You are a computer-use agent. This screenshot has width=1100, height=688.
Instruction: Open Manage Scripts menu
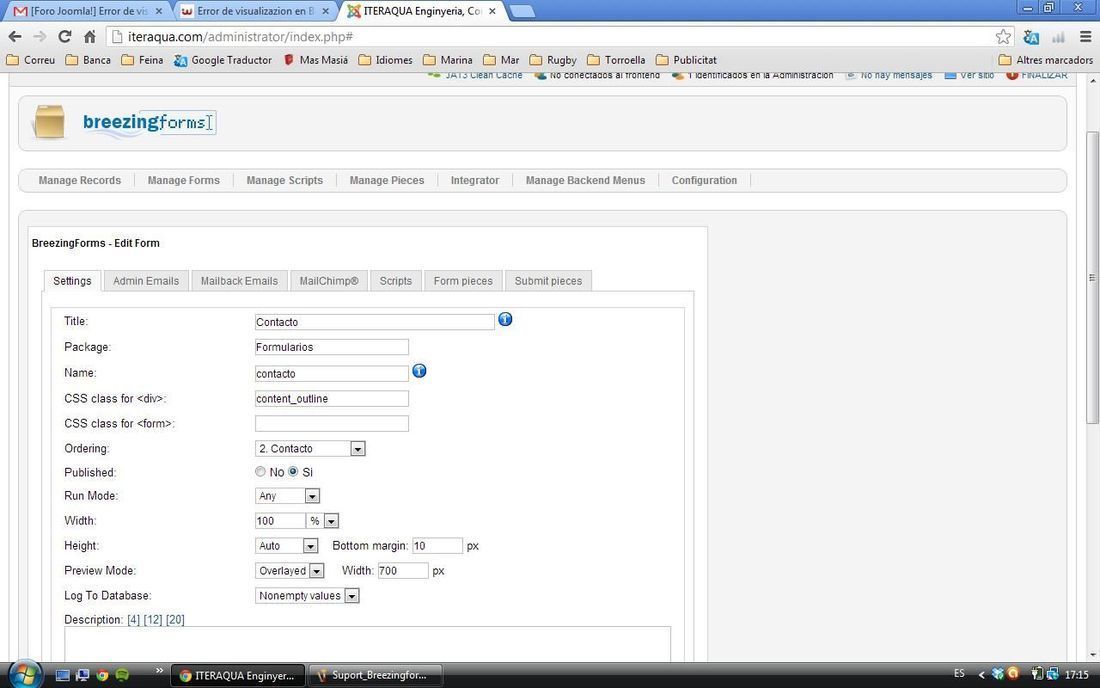pyautogui.click(x=285, y=180)
